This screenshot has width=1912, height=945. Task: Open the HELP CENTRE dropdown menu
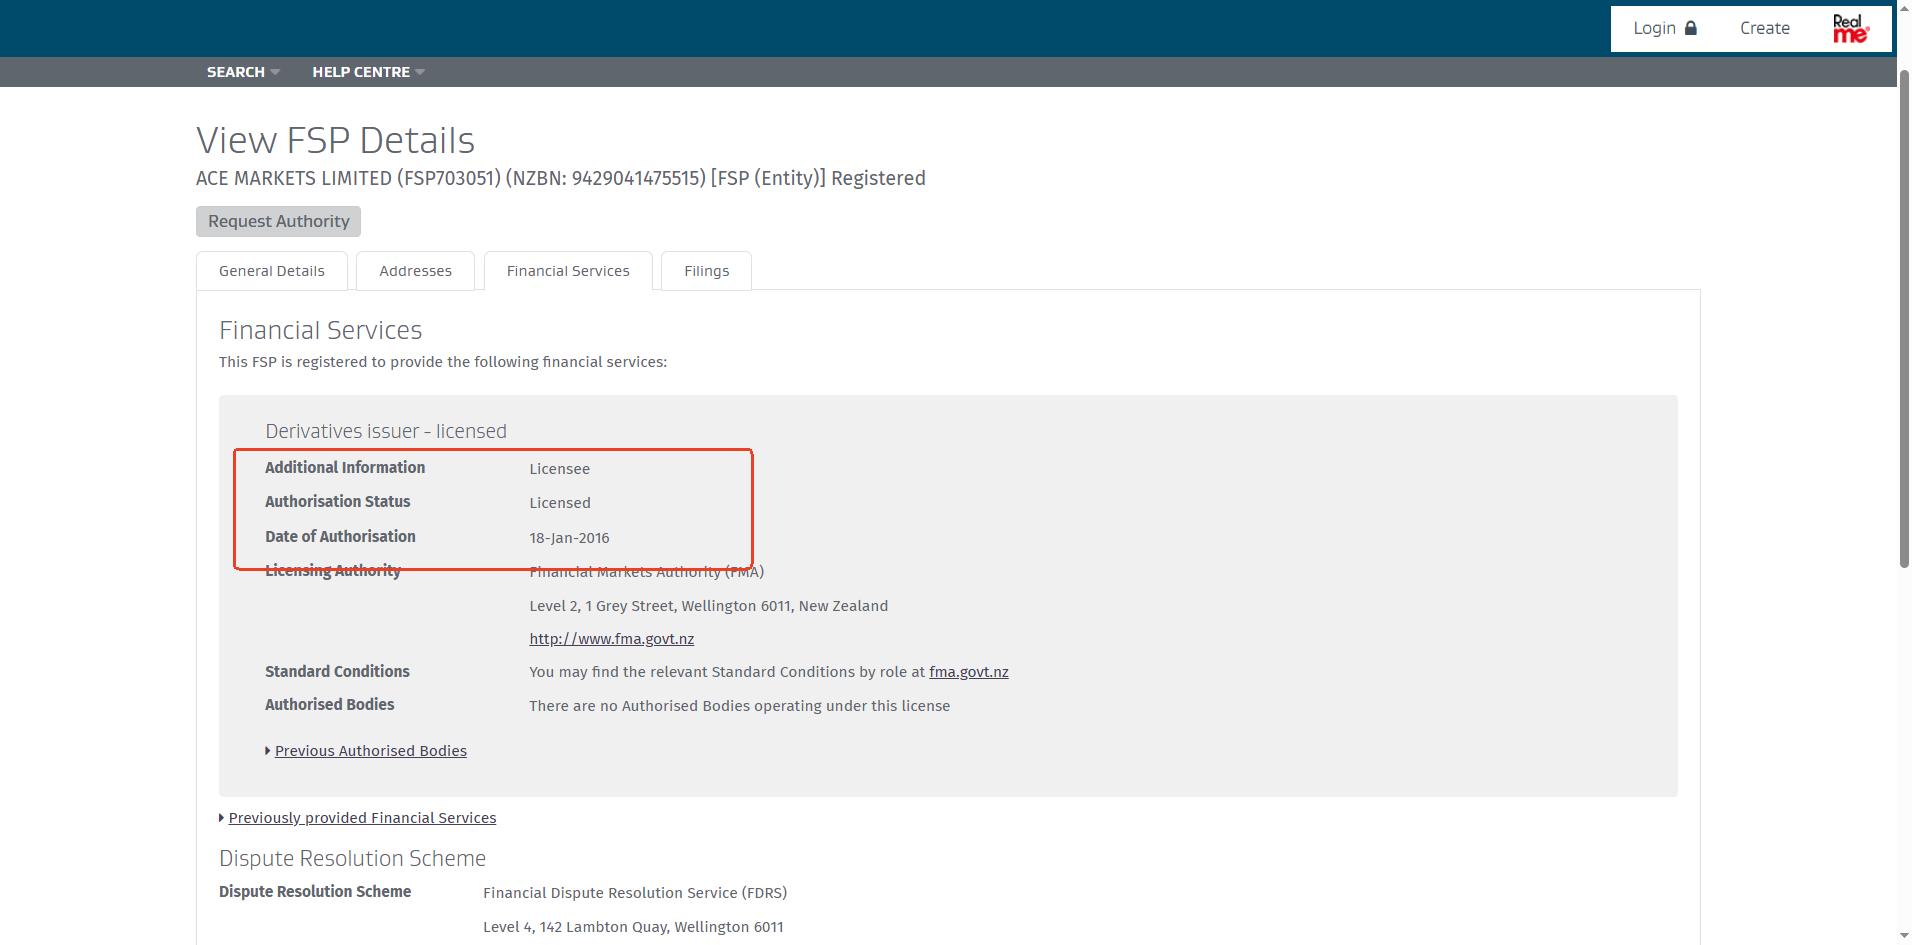368,72
